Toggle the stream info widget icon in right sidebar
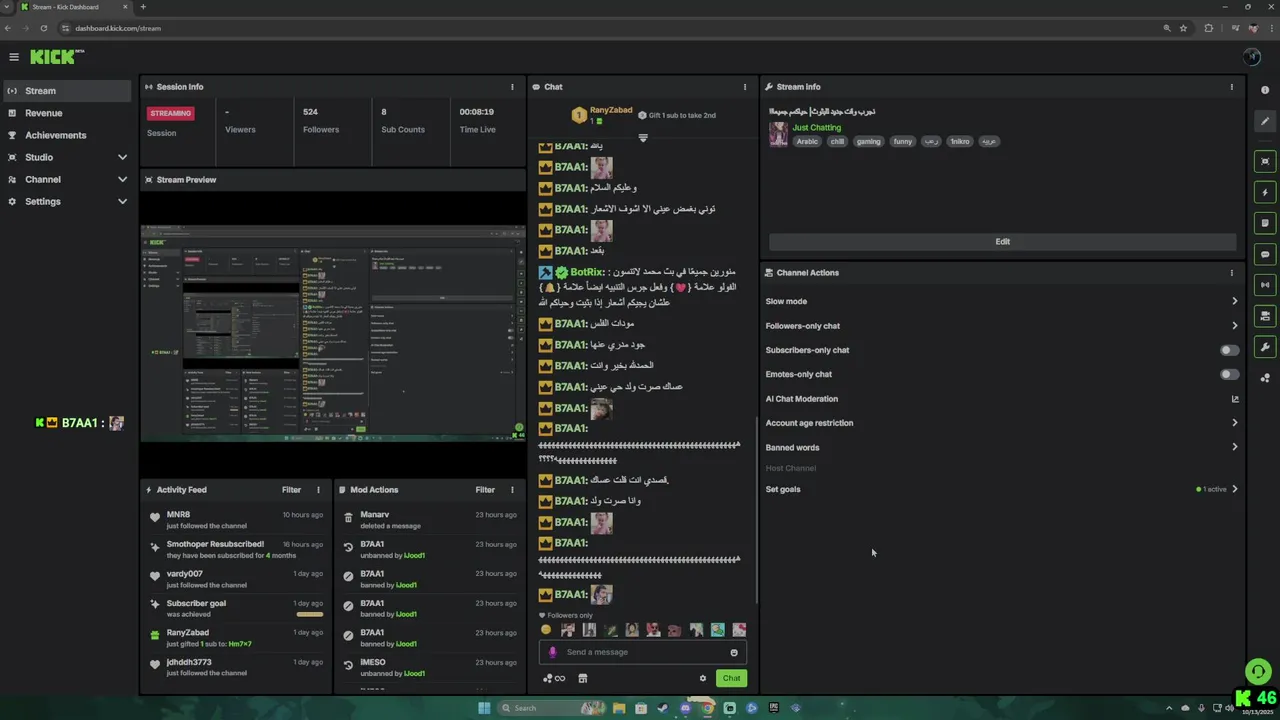This screenshot has height=720, width=1280. (x=1265, y=316)
